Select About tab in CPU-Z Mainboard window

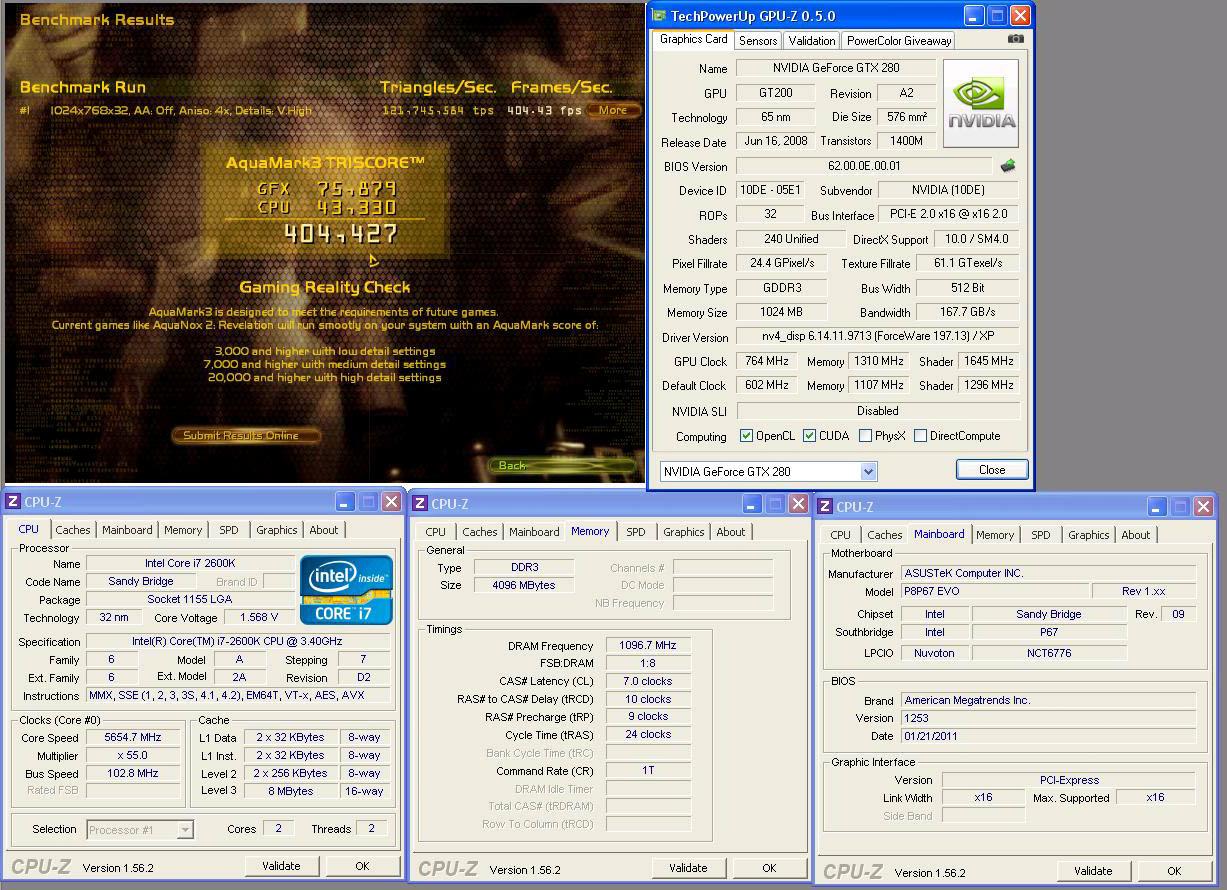pos(1136,535)
